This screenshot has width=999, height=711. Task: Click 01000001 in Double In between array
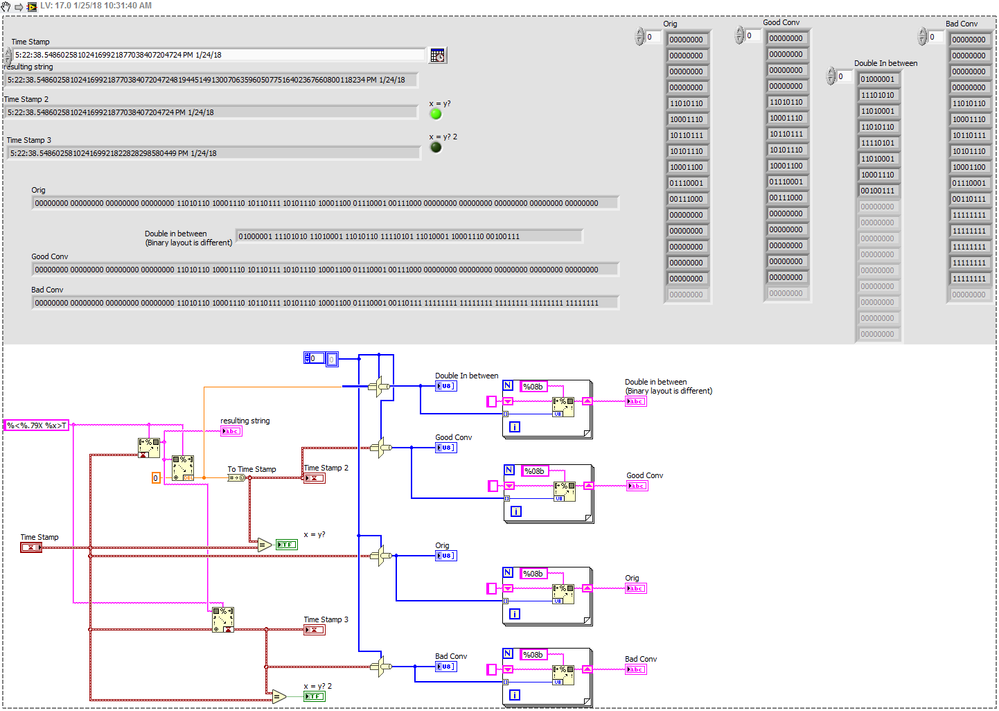click(x=878, y=80)
